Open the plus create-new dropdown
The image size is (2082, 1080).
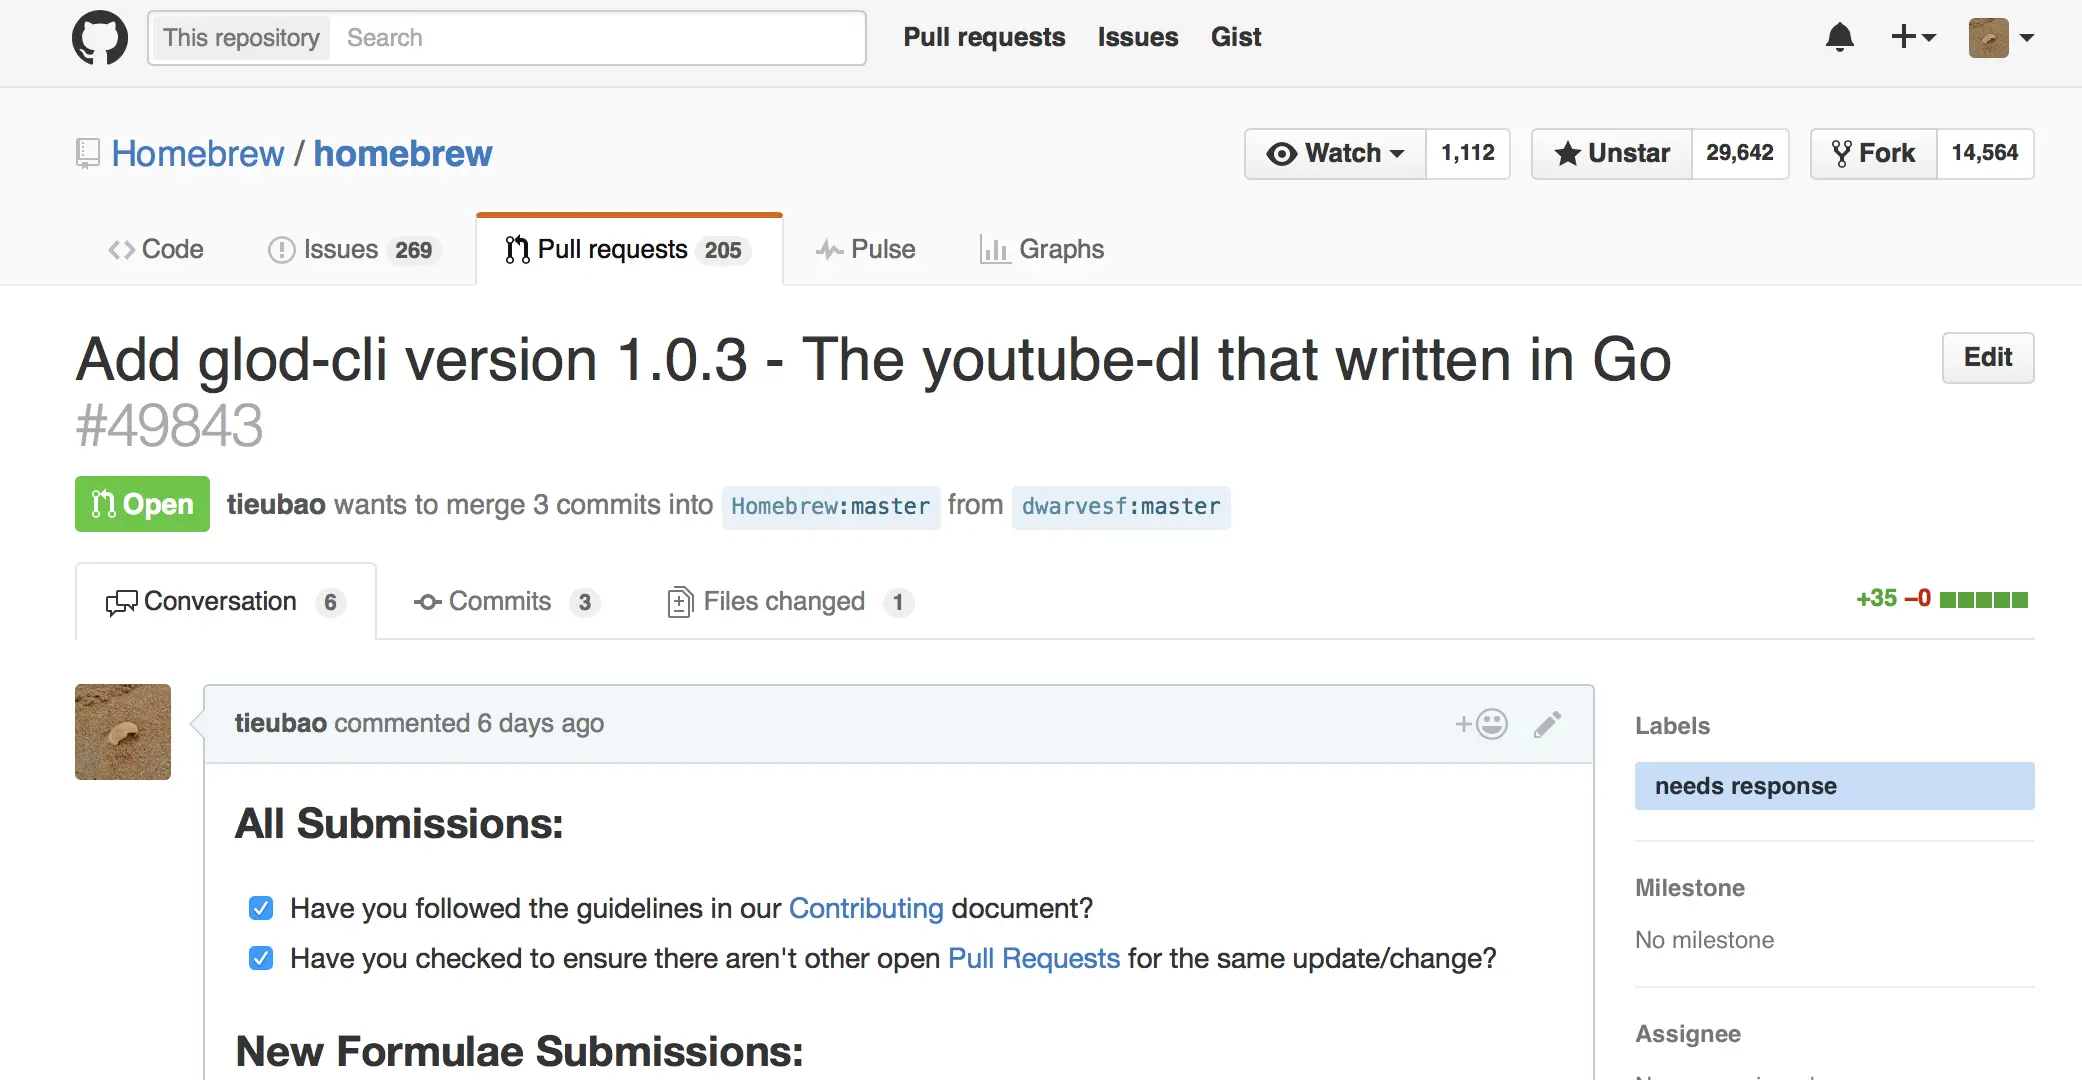[x=1914, y=38]
